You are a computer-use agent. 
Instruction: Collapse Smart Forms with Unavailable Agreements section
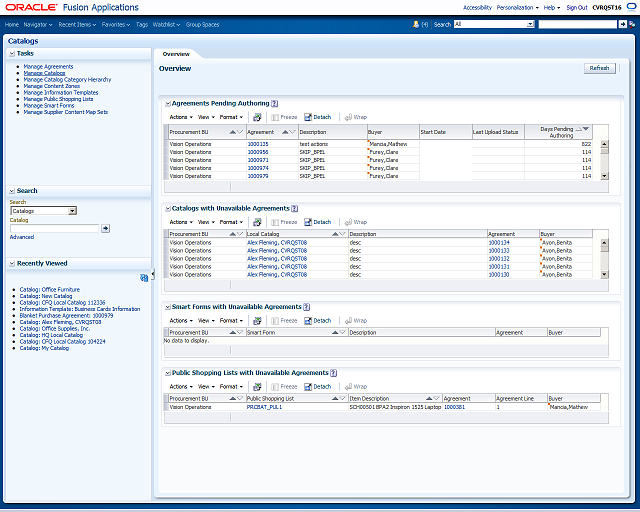point(168,307)
